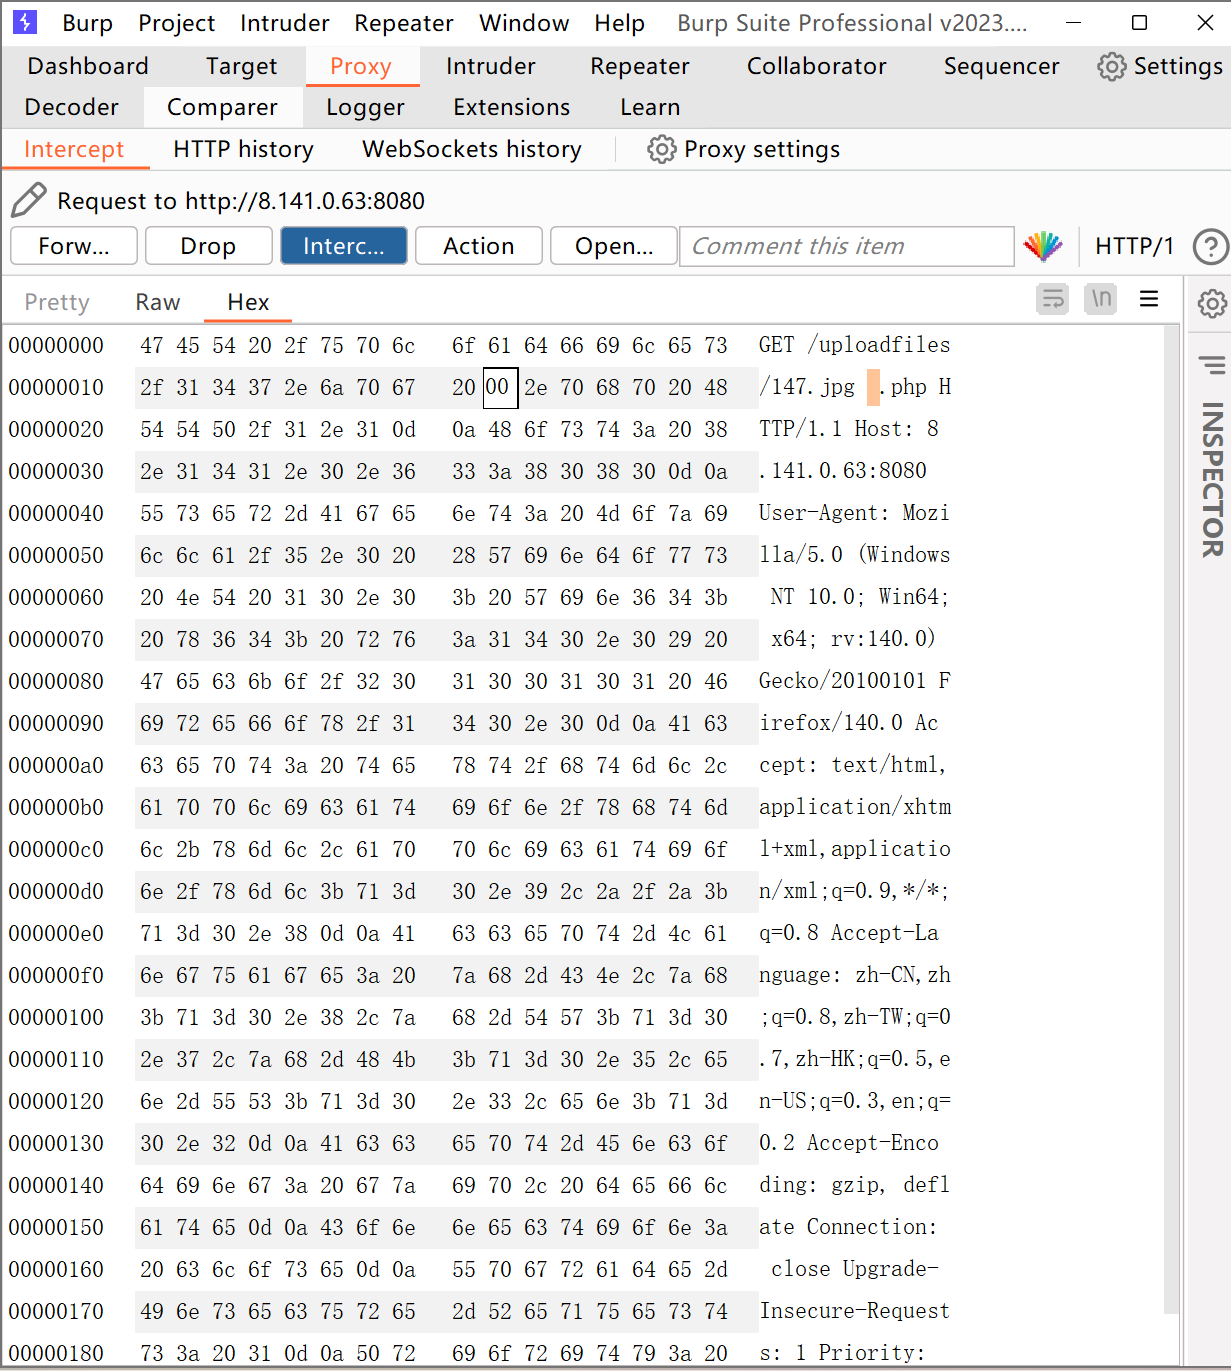Switch to the Dashboard tab
The width and height of the screenshot is (1231, 1371).
(88, 66)
